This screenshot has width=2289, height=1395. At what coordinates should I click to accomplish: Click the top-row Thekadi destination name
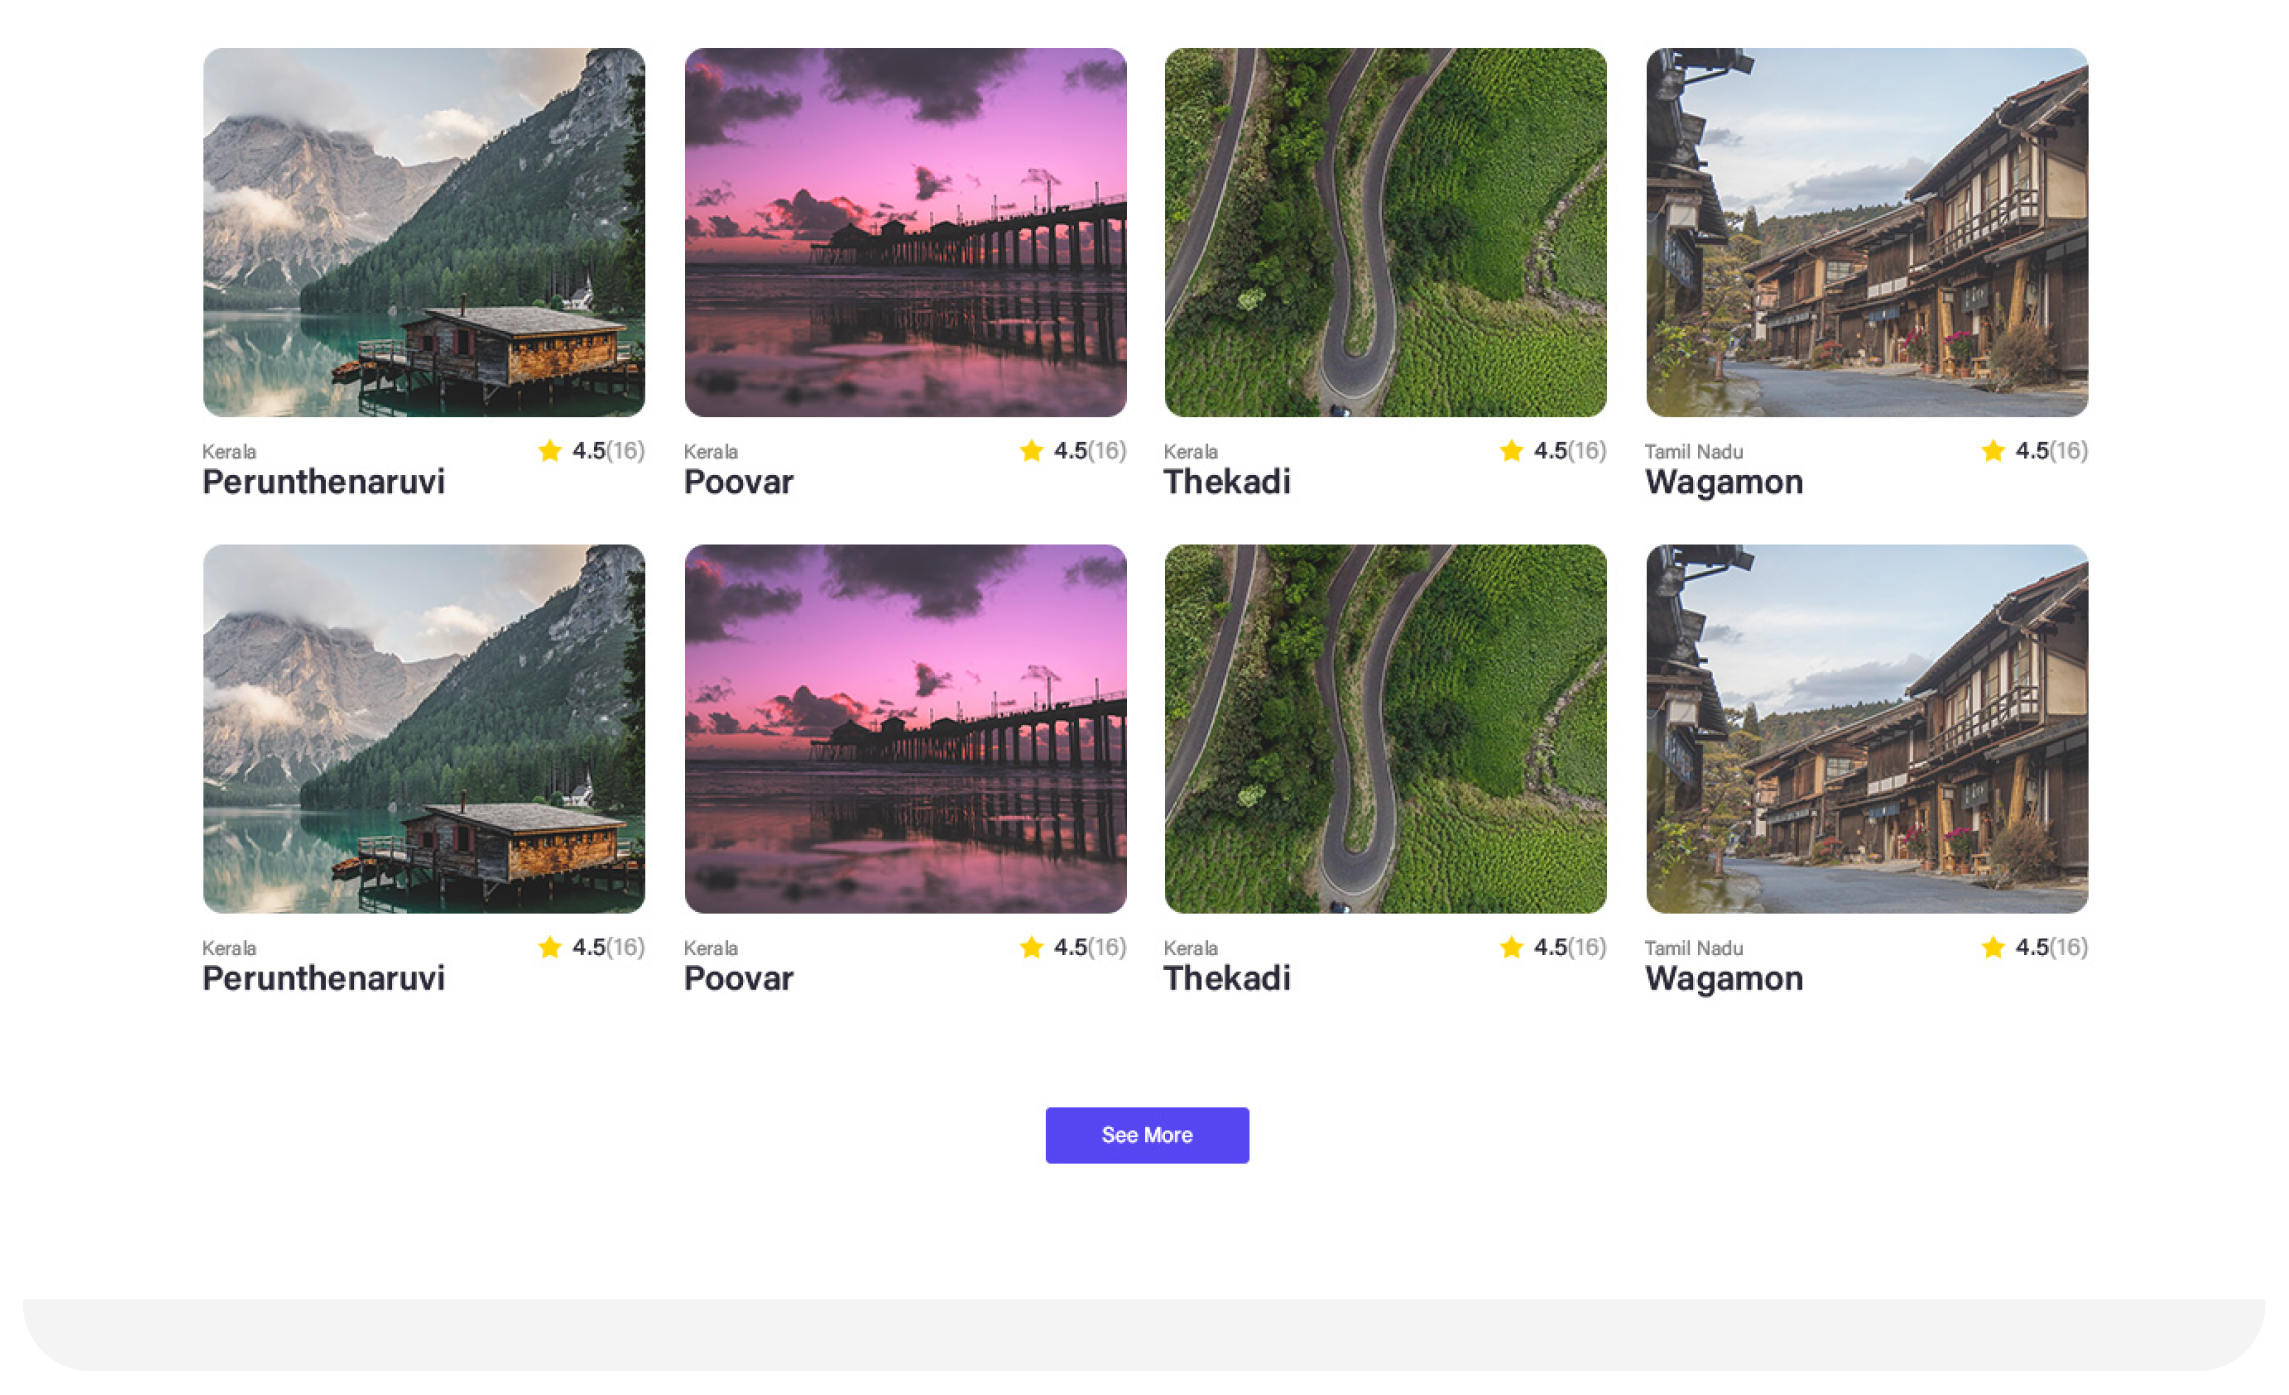tap(1227, 482)
